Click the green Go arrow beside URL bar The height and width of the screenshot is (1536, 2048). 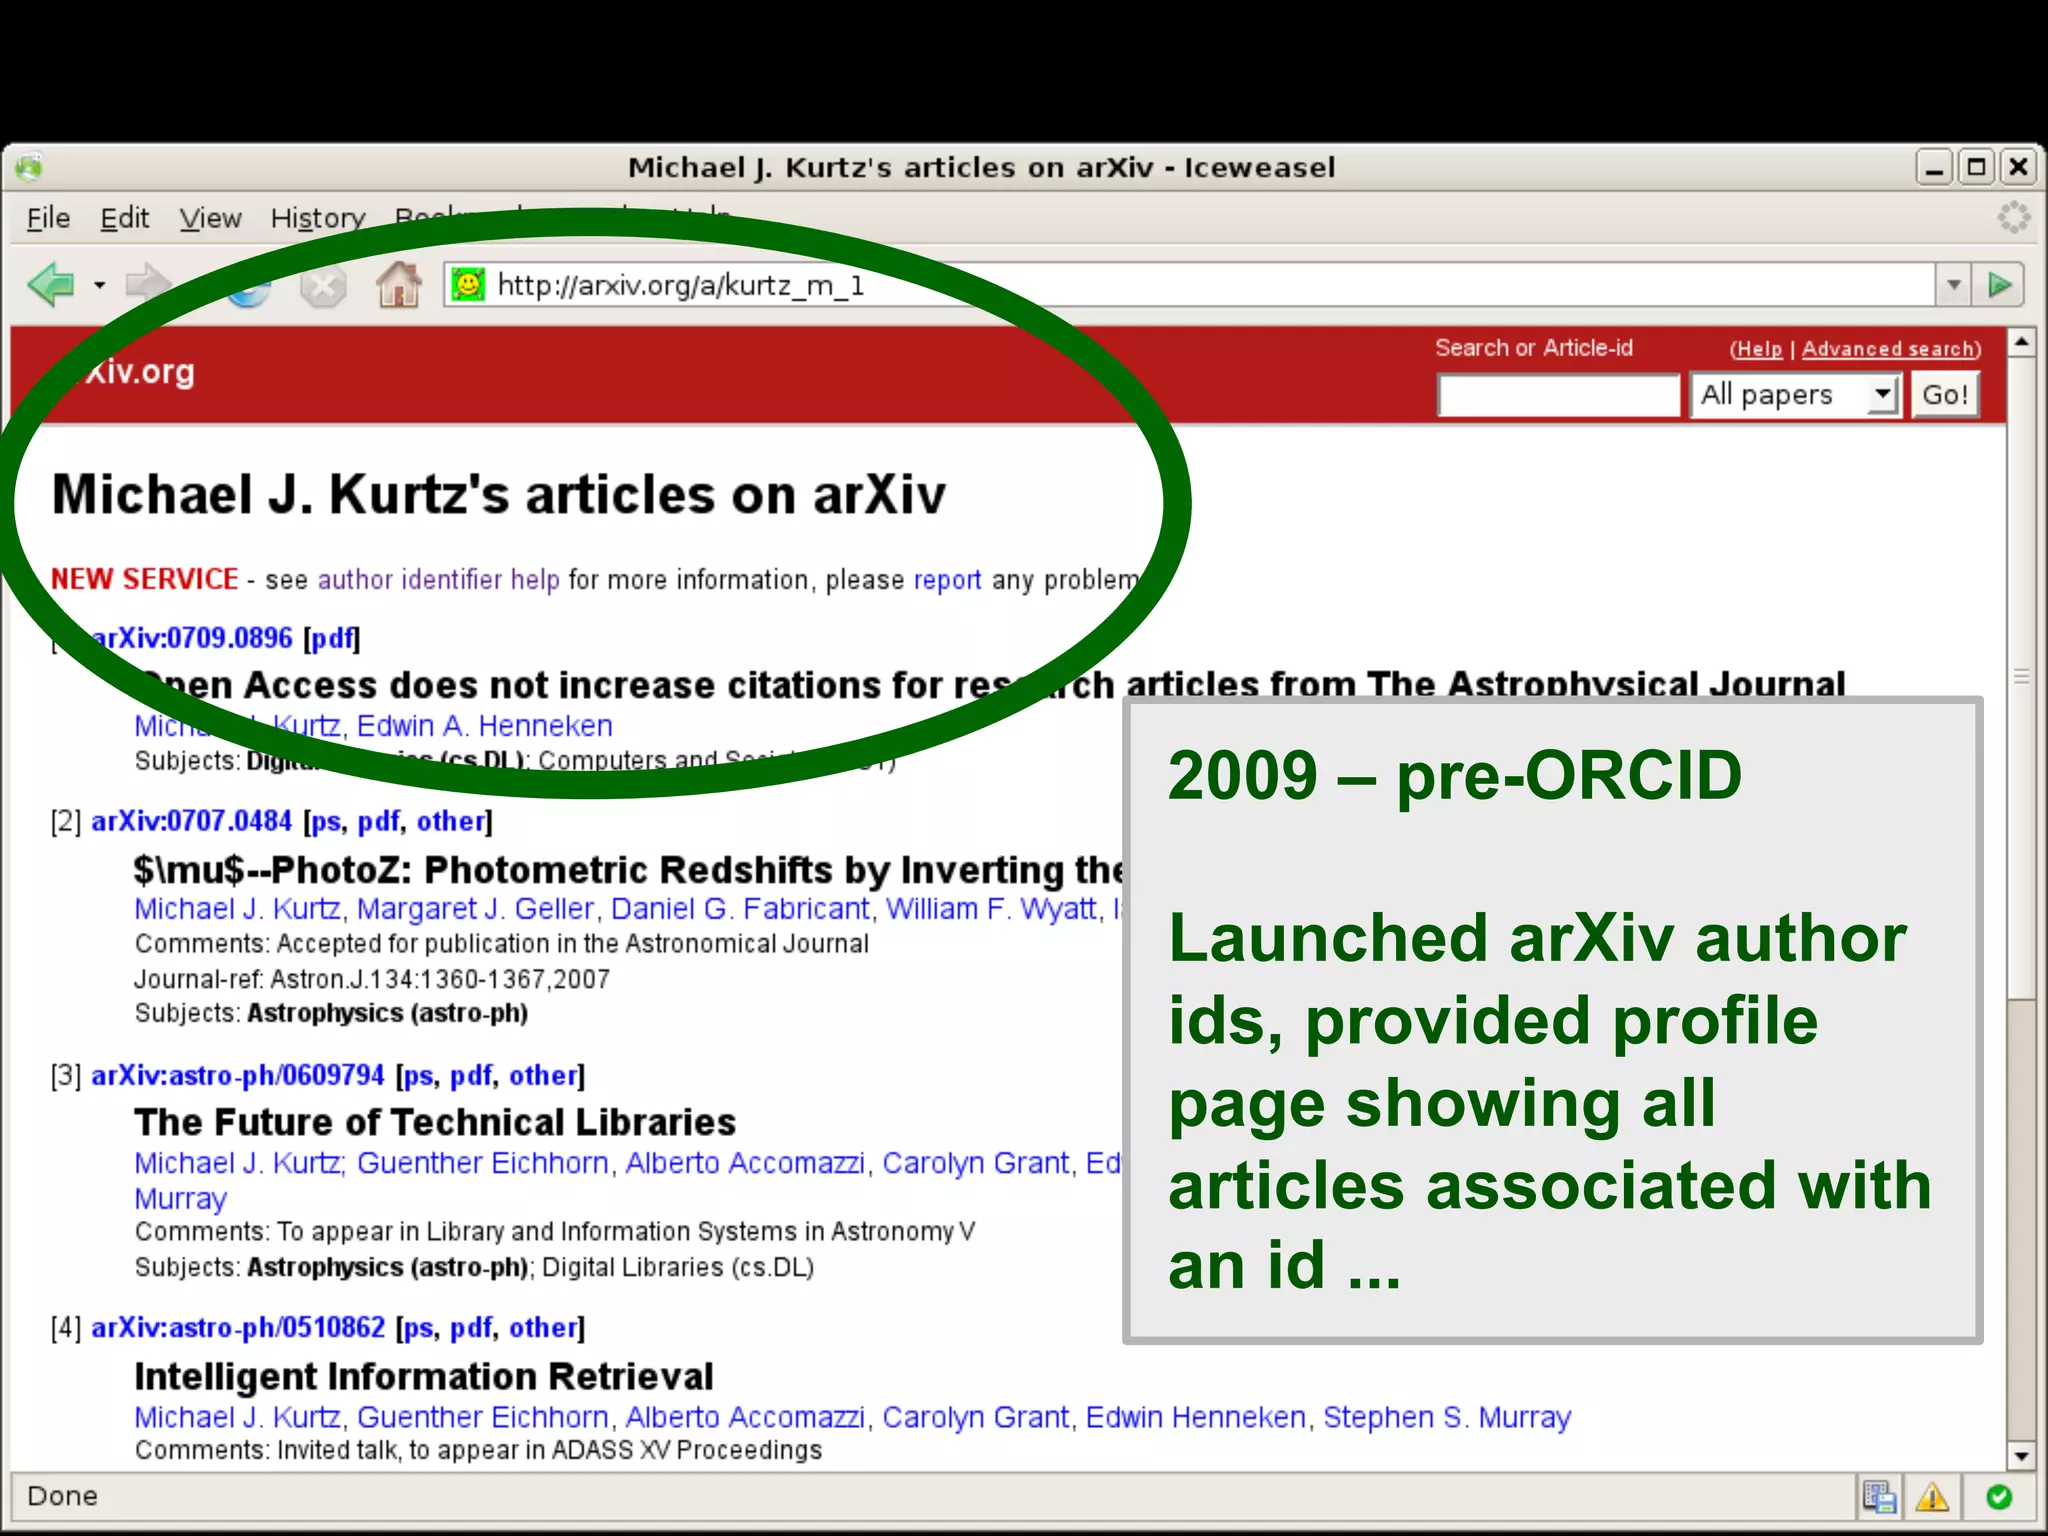click(x=1999, y=286)
